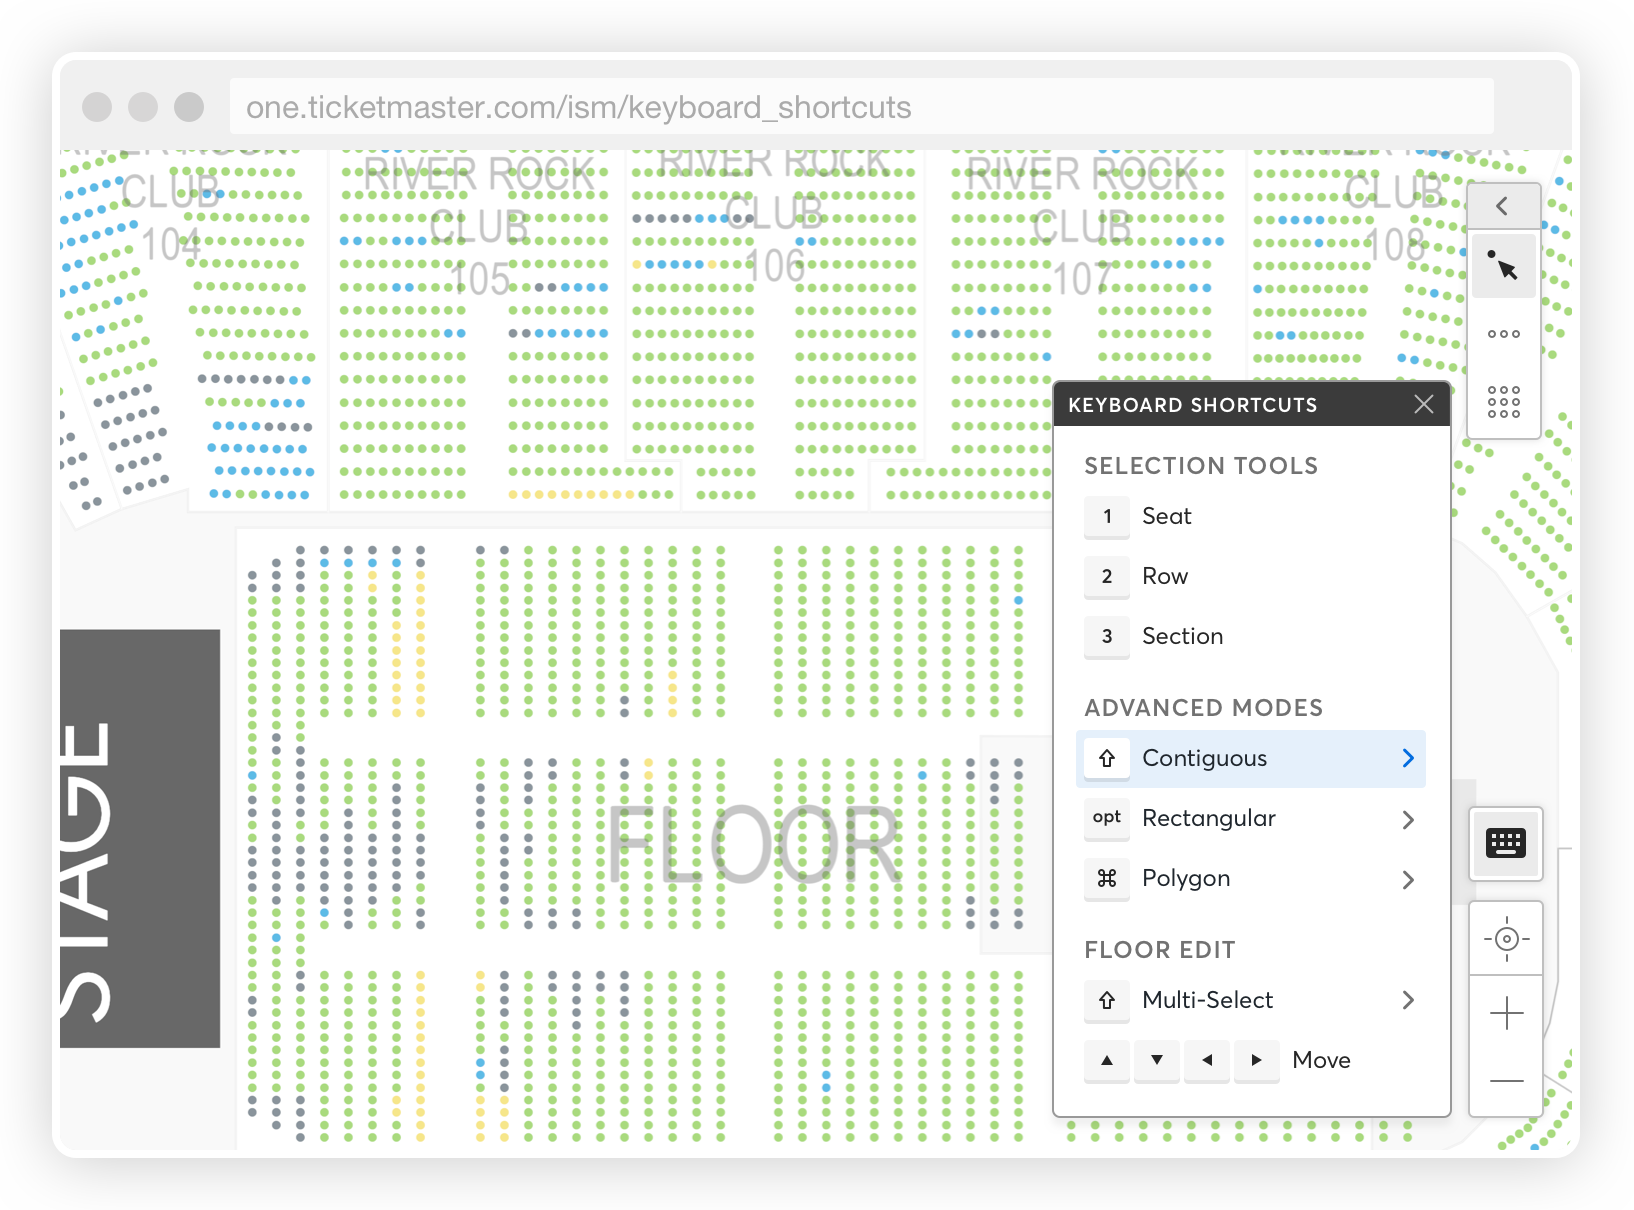The width and height of the screenshot is (1634, 1210).
Task: Click the up arrow Move key
Action: coord(1107,1061)
